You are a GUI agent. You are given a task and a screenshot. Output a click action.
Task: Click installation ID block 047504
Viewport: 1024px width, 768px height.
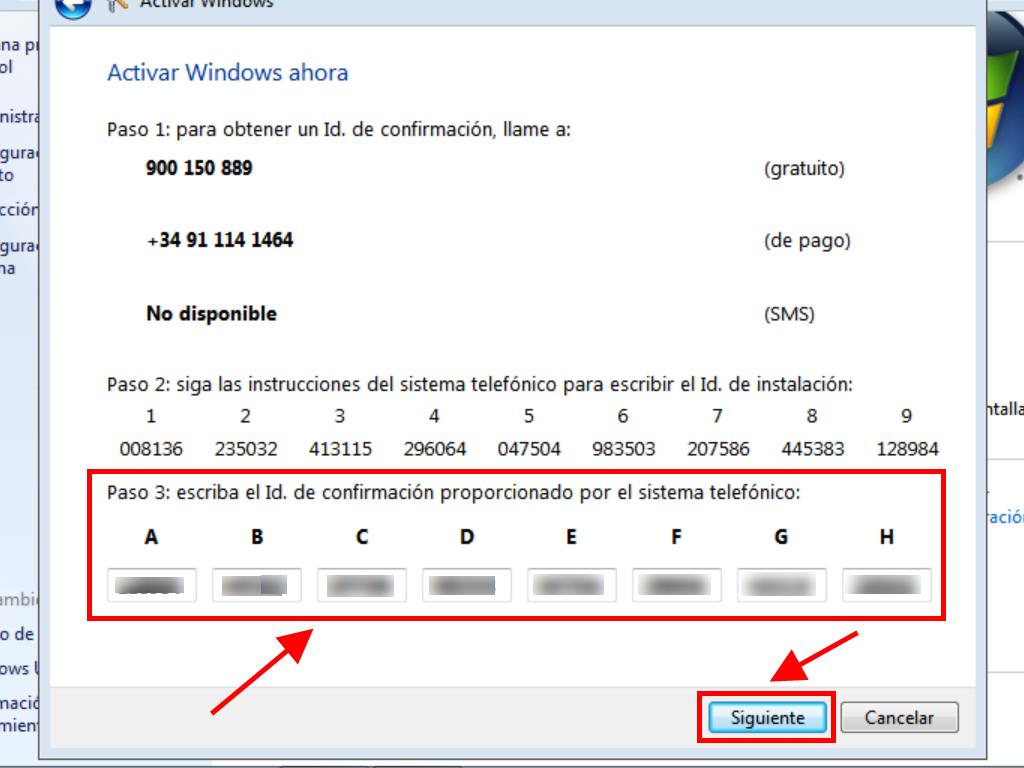[529, 449]
